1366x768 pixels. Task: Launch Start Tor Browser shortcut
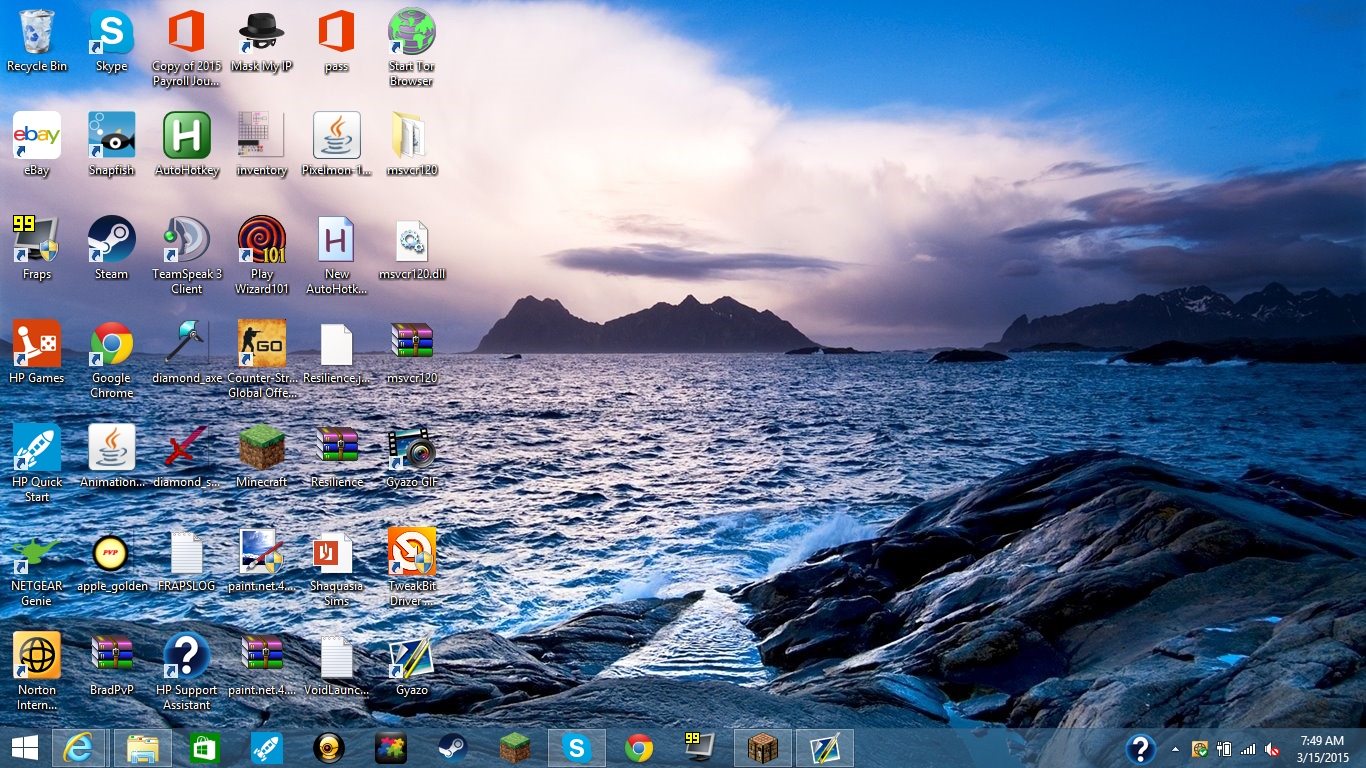tap(412, 47)
